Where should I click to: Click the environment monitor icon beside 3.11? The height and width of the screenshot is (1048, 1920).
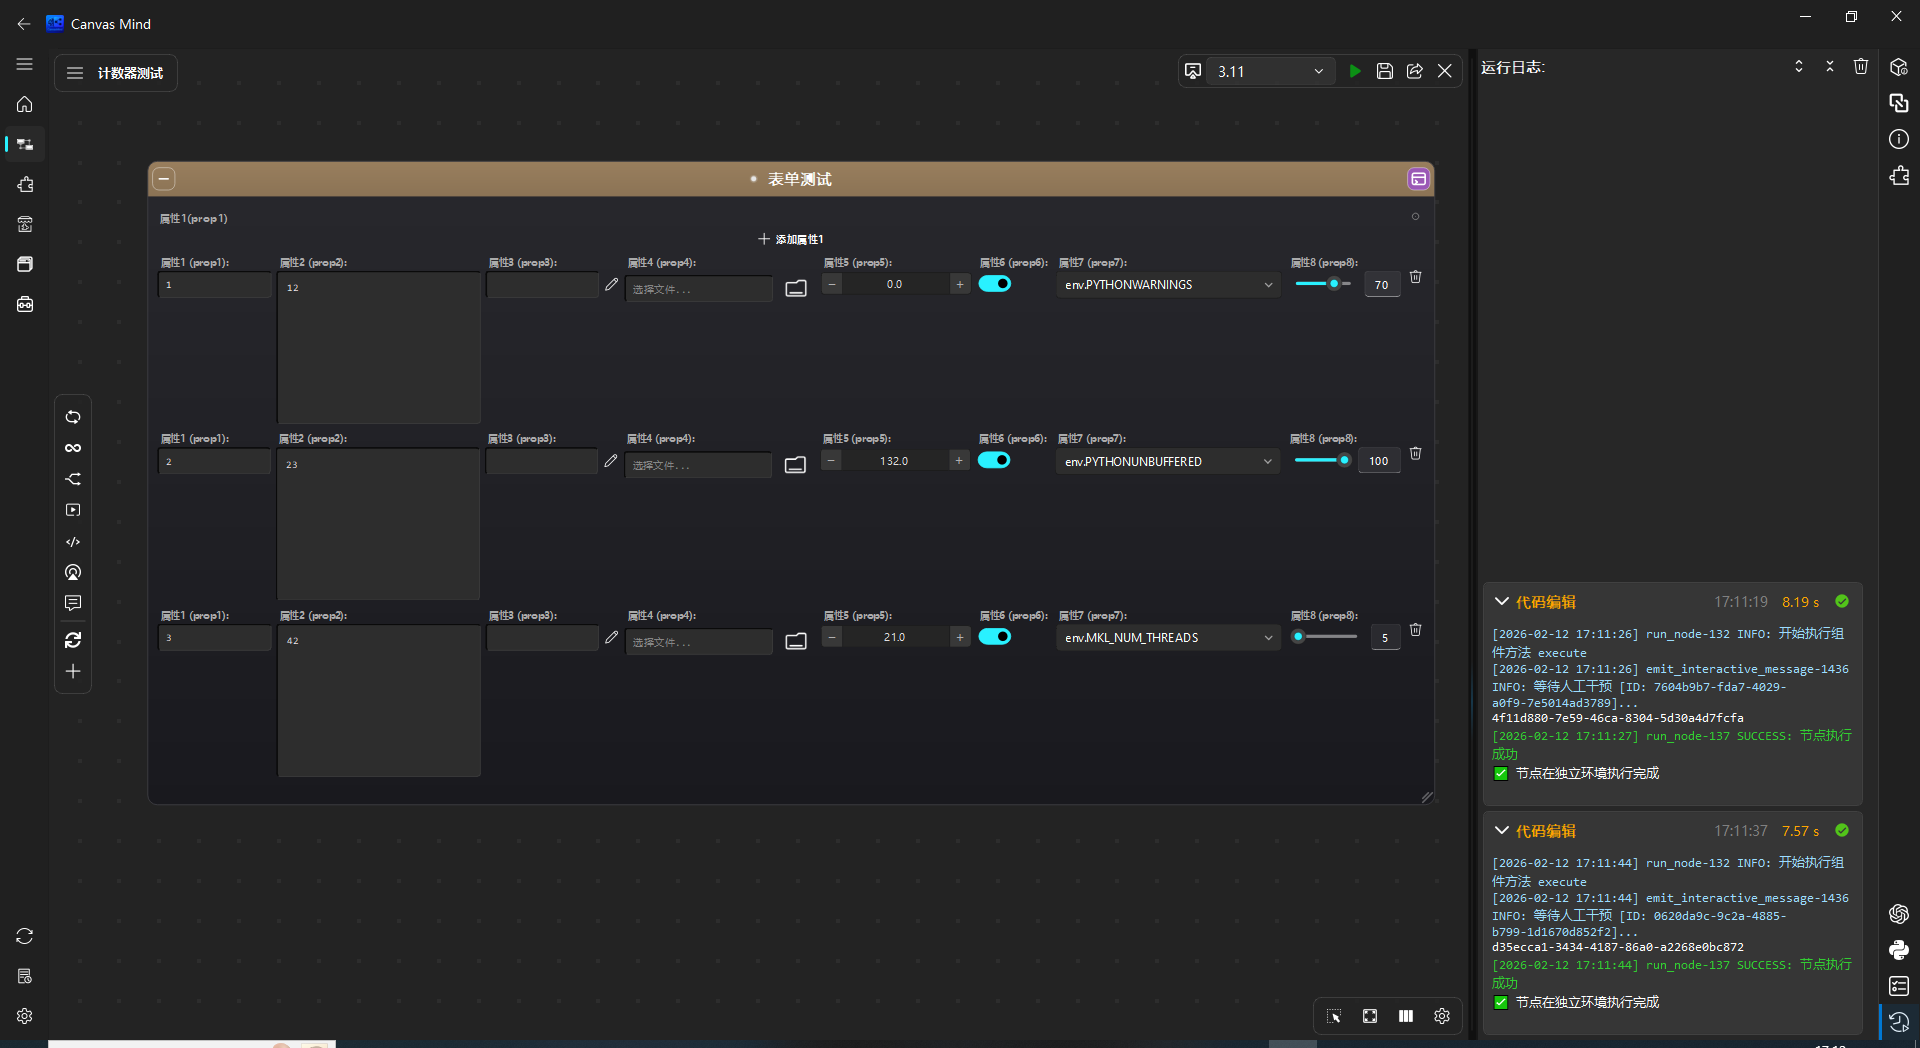click(x=1192, y=71)
